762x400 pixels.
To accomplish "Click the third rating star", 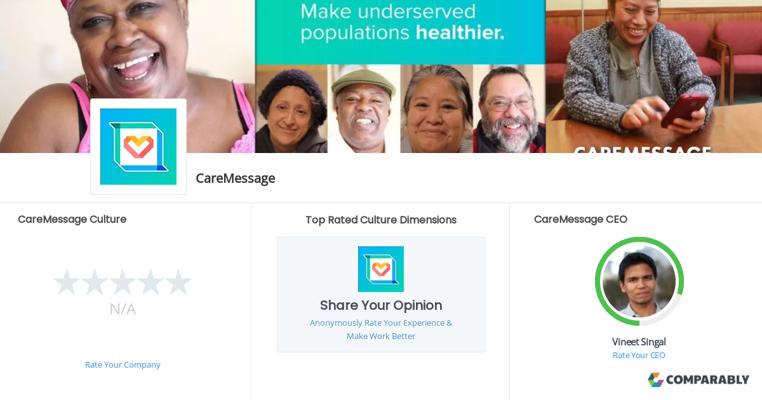I will click(x=122, y=282).
